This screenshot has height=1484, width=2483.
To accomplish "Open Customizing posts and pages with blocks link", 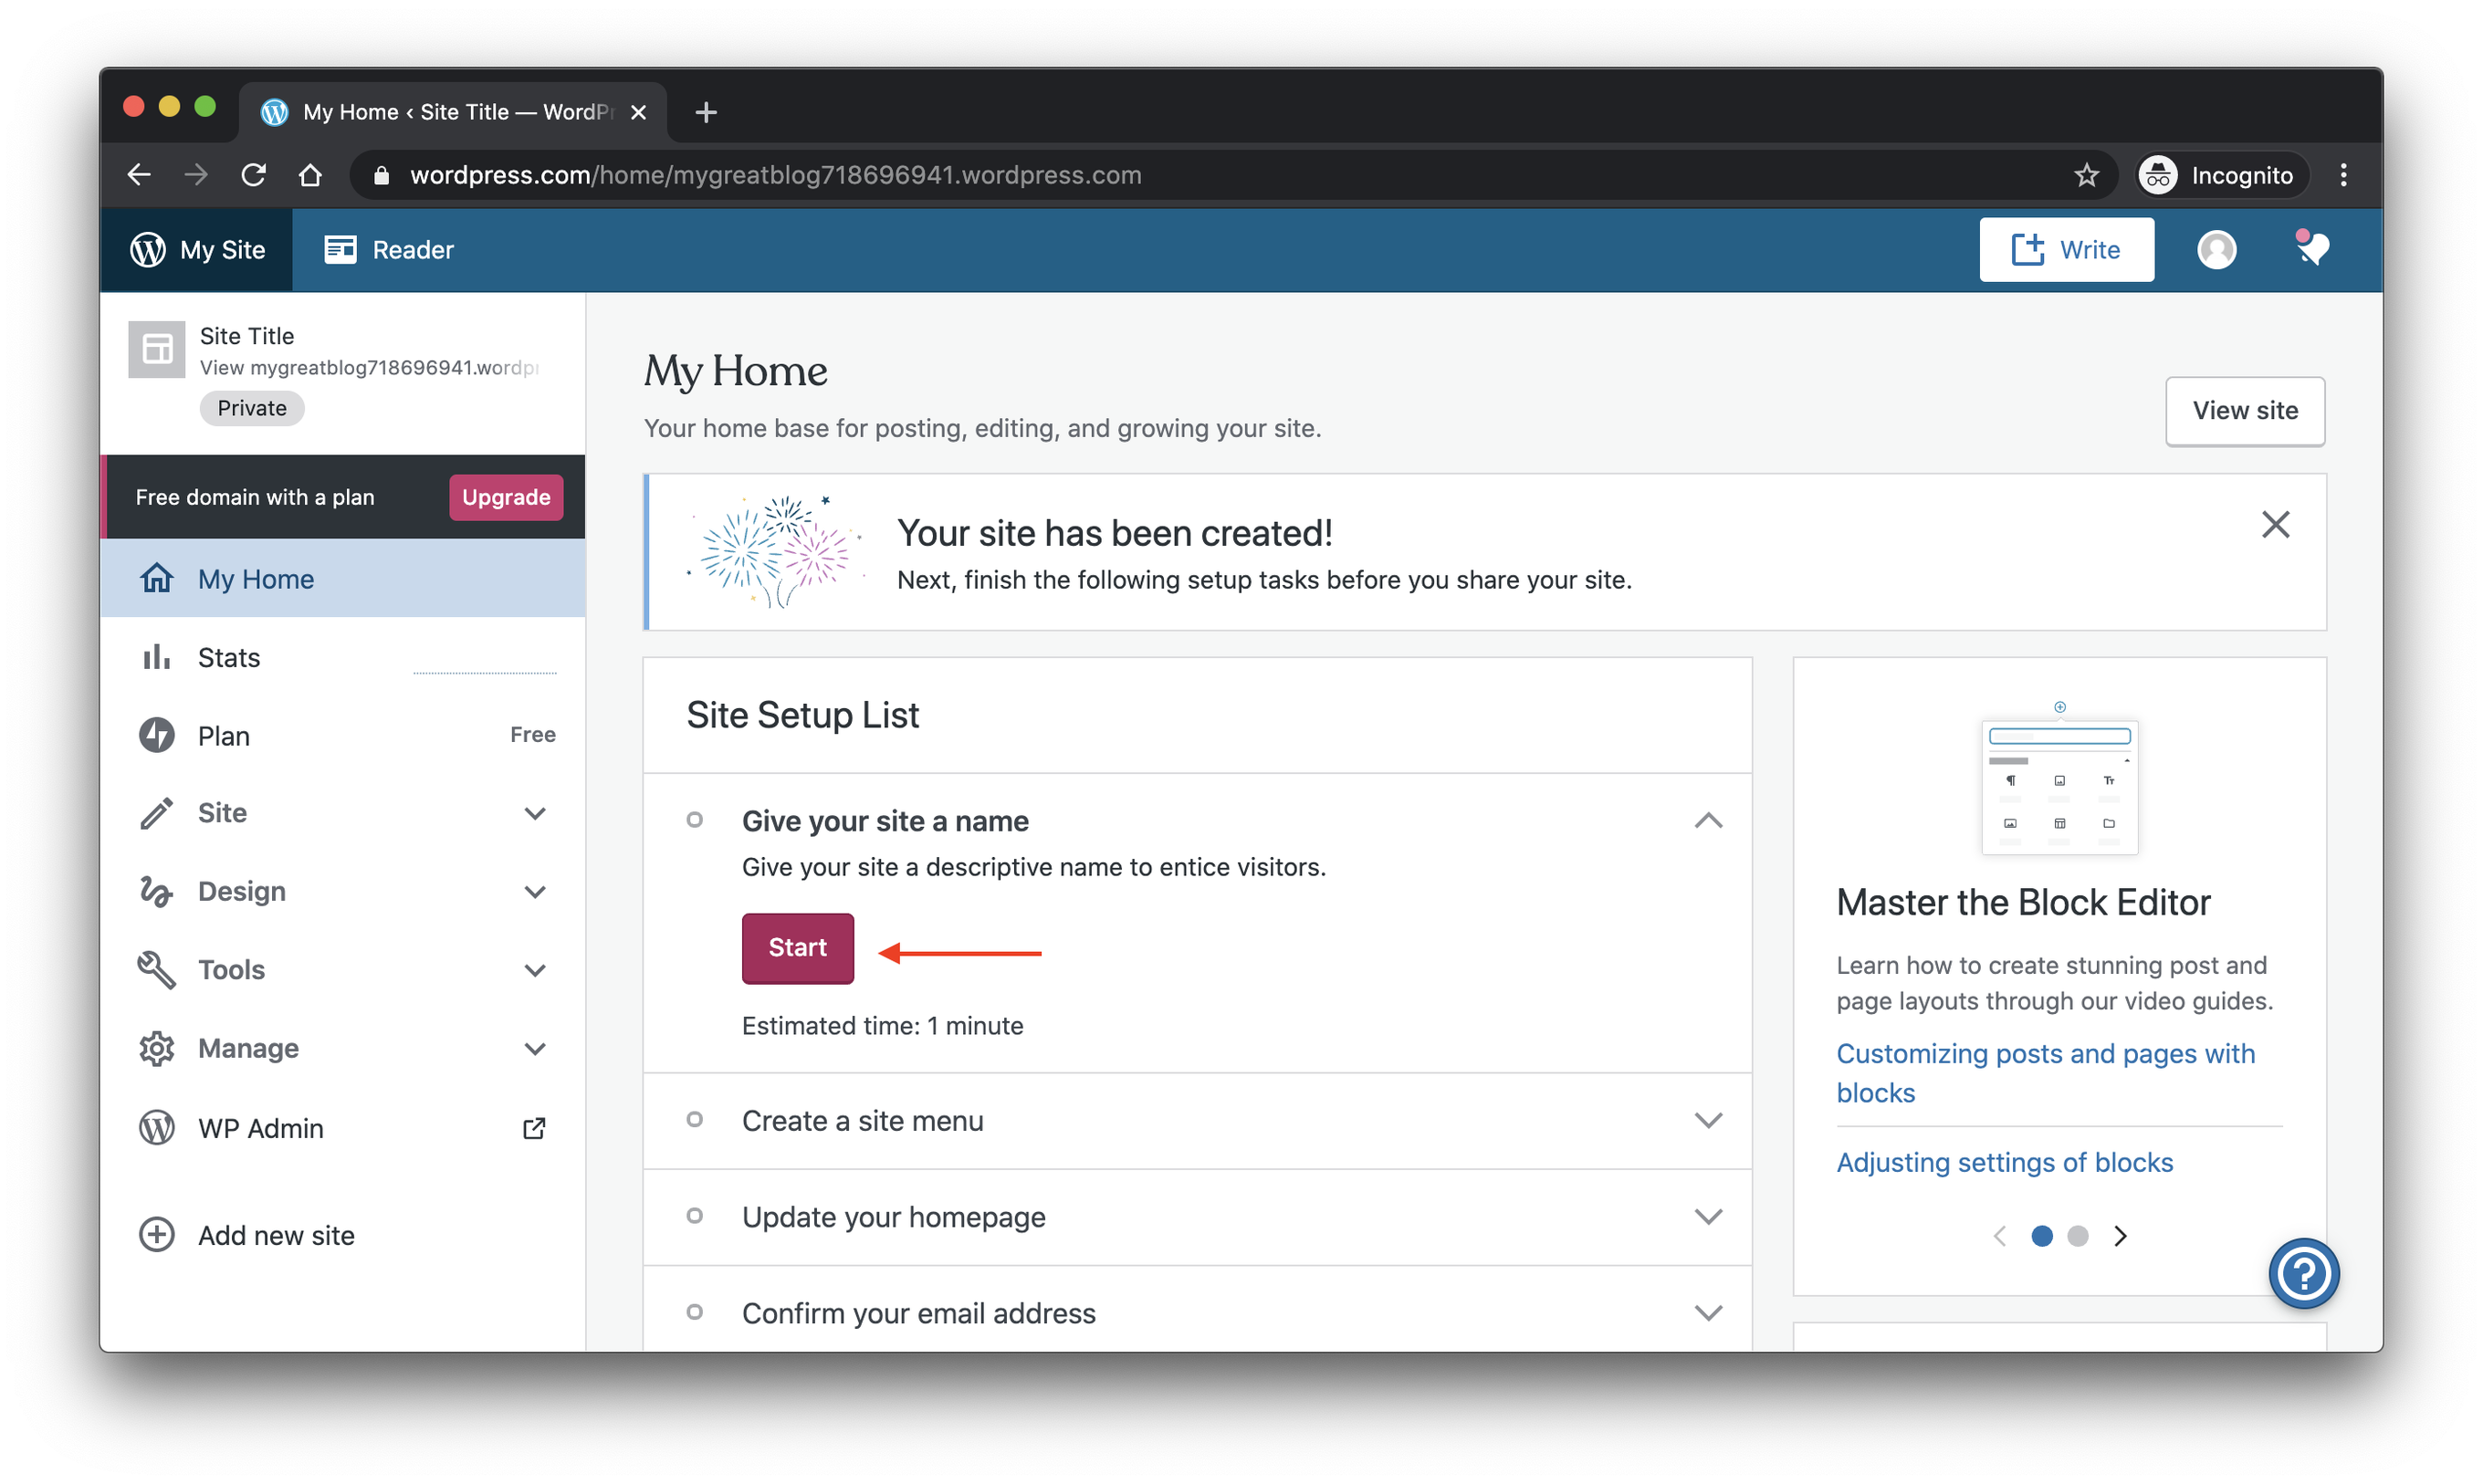I will coord(2045,1072).
